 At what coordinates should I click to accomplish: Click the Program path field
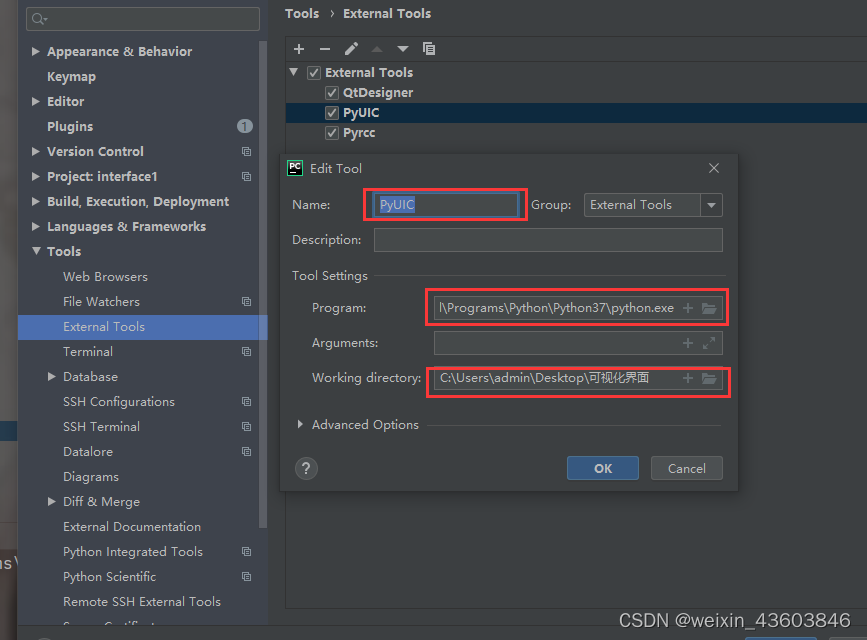click(x=578, y=308)
